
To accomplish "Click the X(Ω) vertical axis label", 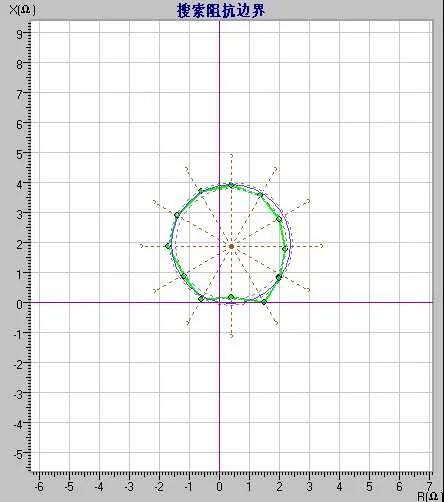I will 22,9.
